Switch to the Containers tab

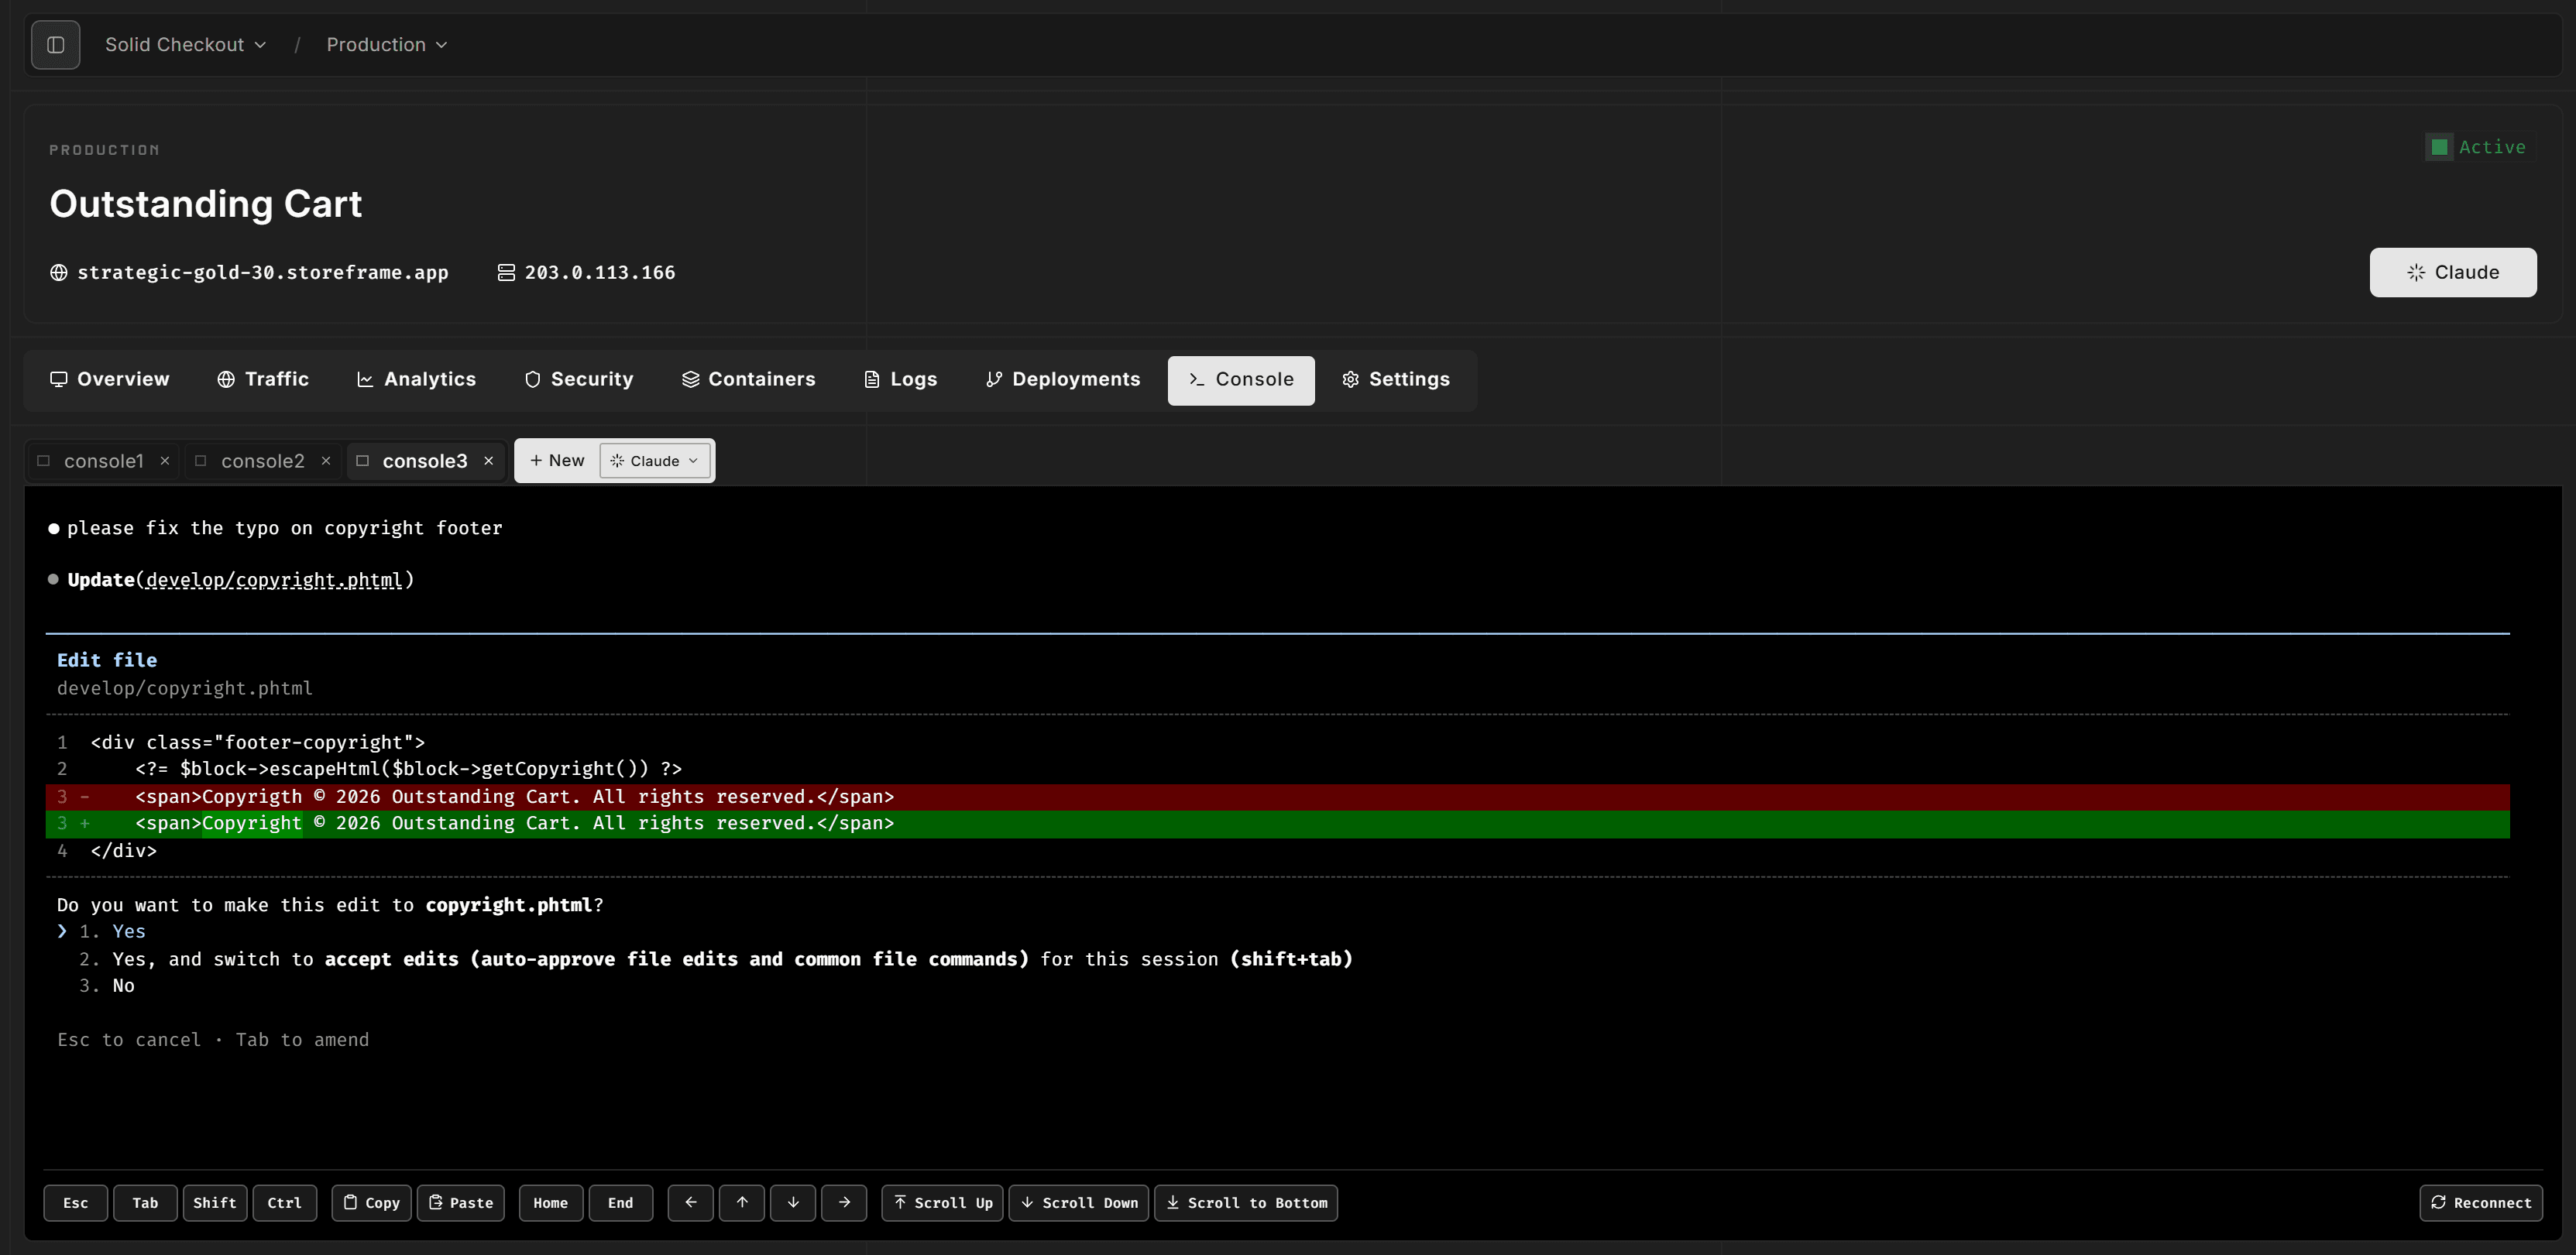(748, 379)
